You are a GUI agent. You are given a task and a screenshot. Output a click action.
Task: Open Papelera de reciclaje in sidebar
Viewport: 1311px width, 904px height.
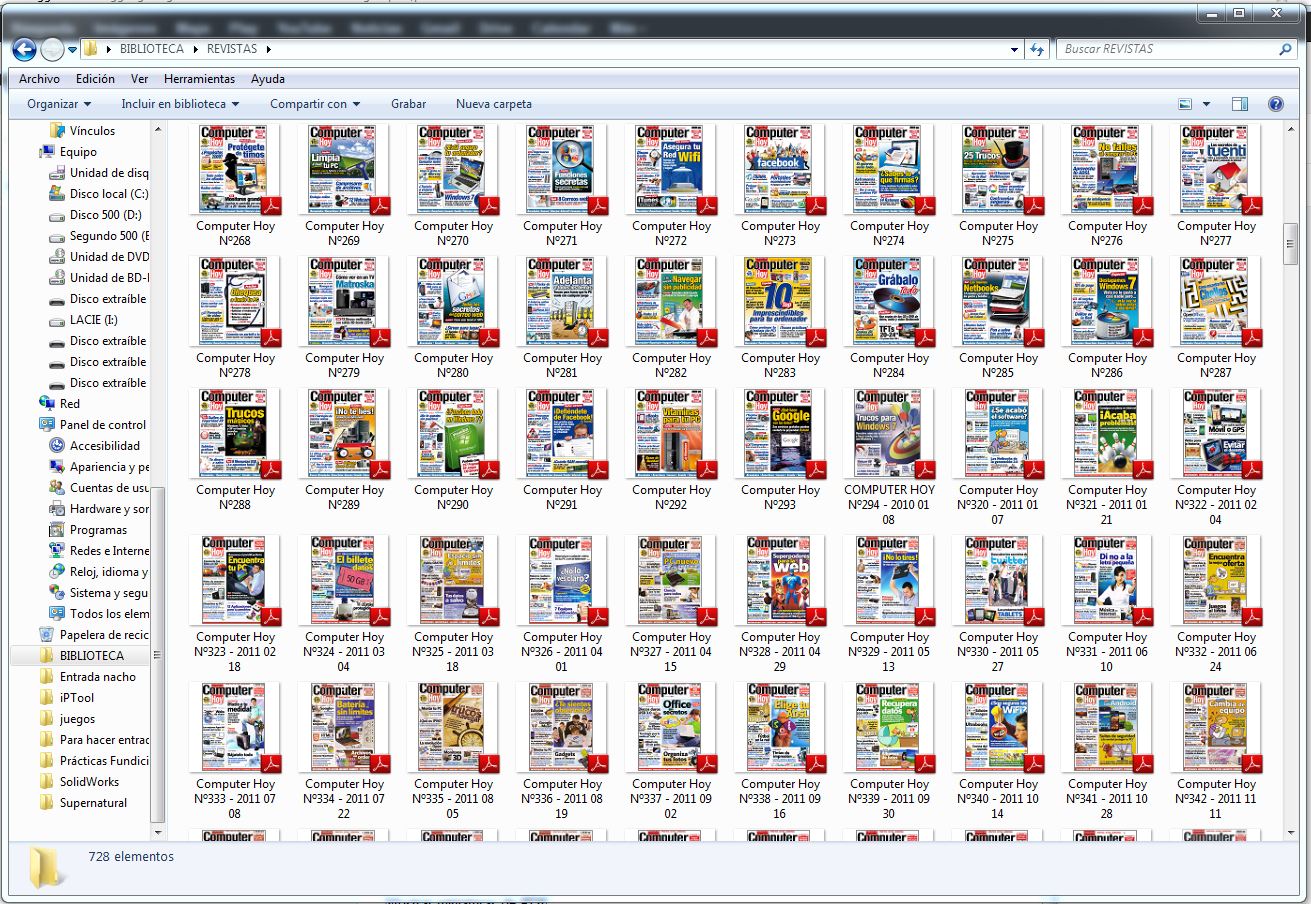(93, 635)
